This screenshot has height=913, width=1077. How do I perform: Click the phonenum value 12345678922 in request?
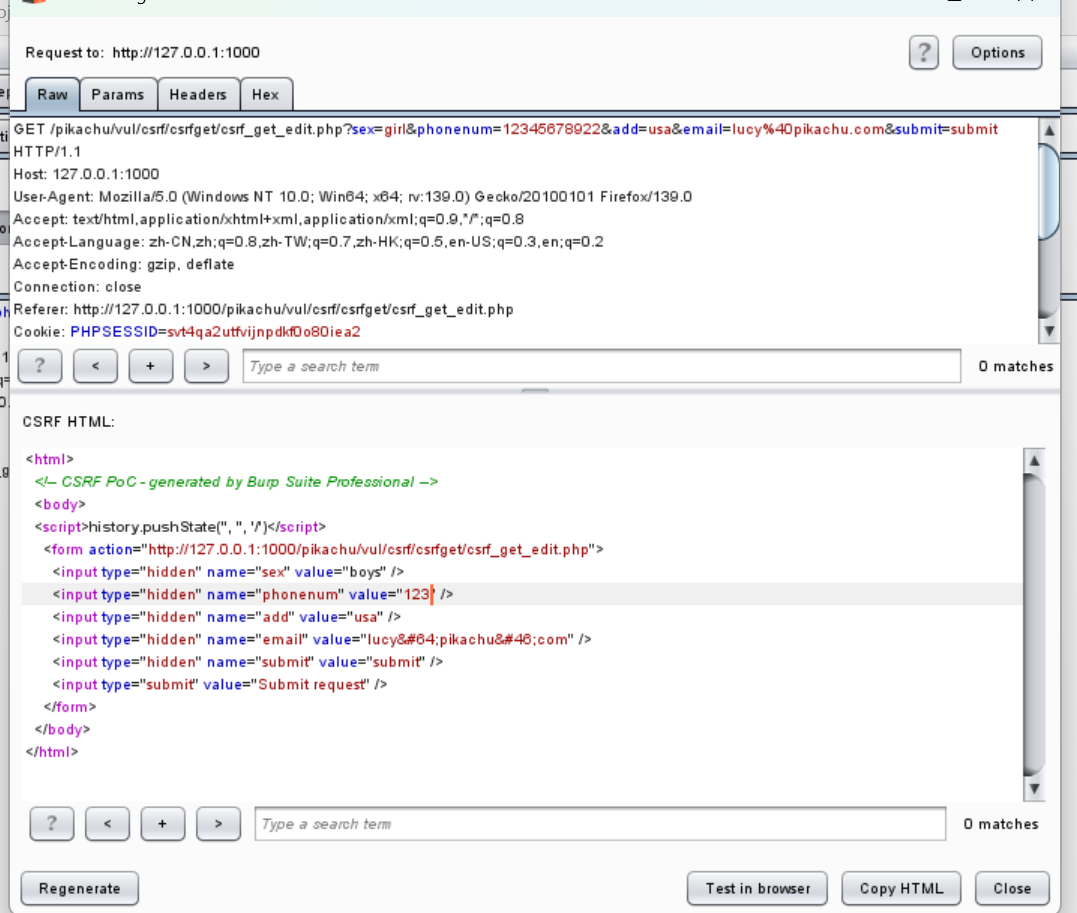pos(552,129)
